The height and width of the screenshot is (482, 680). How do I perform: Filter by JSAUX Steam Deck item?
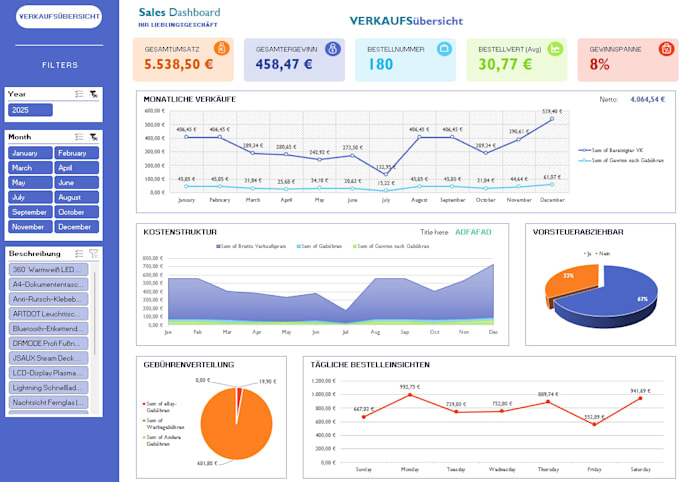49,358
